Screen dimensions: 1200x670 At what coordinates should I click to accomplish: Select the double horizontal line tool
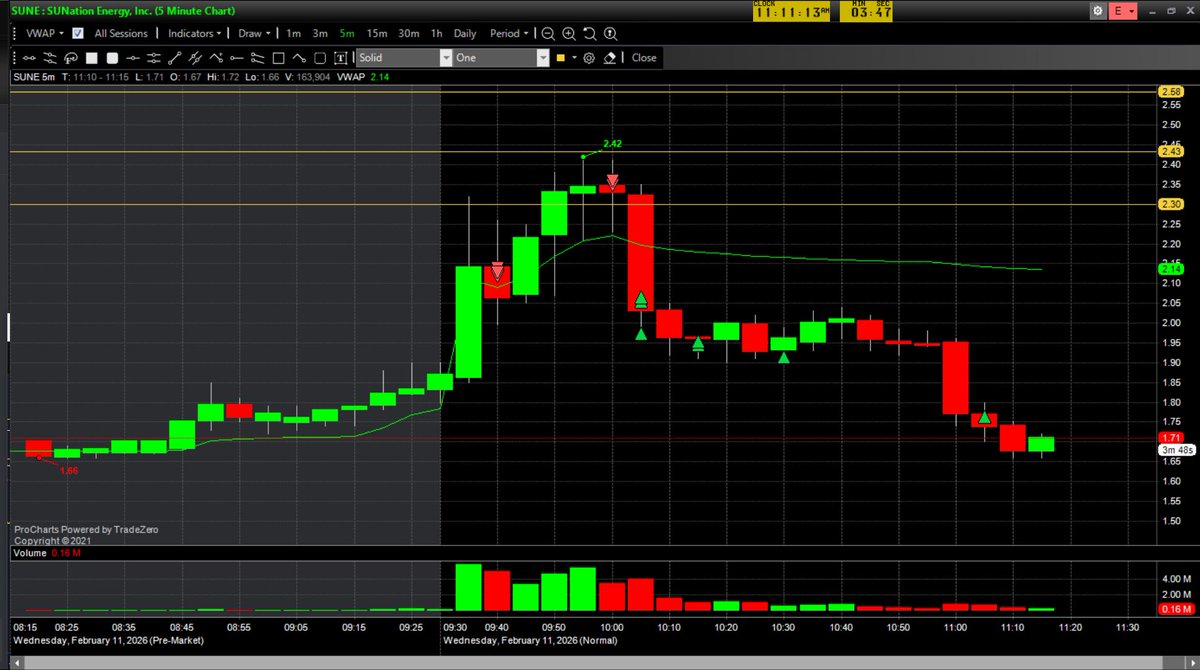click(153, 58)
